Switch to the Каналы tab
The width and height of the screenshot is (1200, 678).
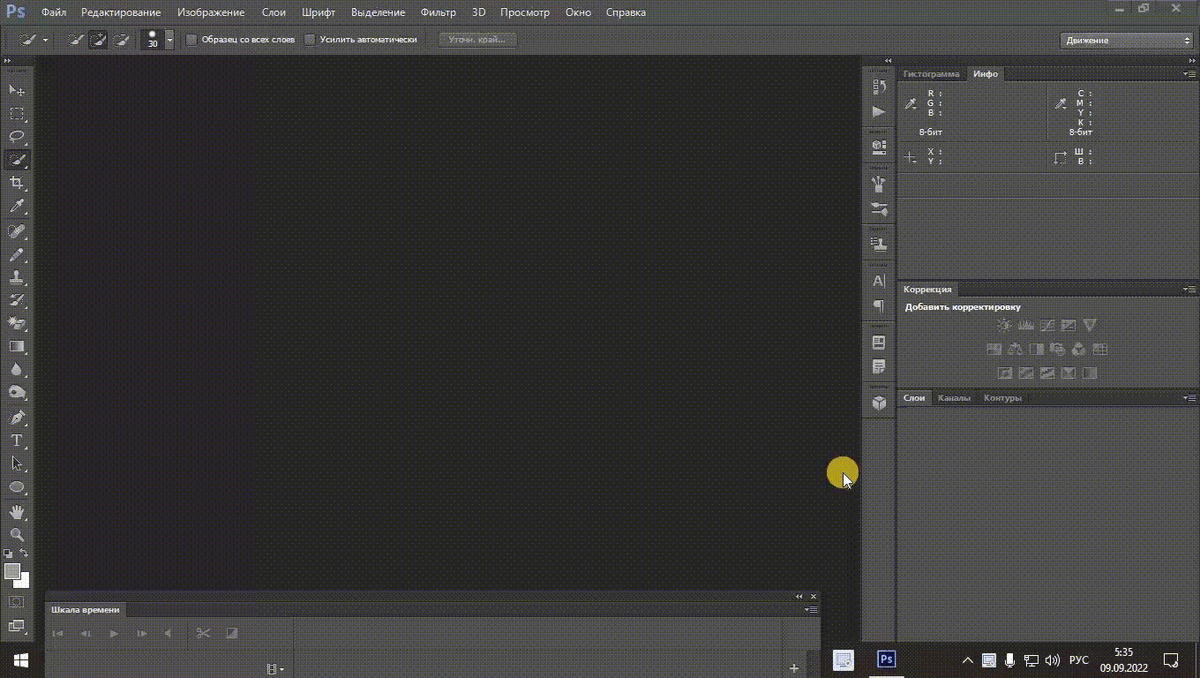coord(954,398)
